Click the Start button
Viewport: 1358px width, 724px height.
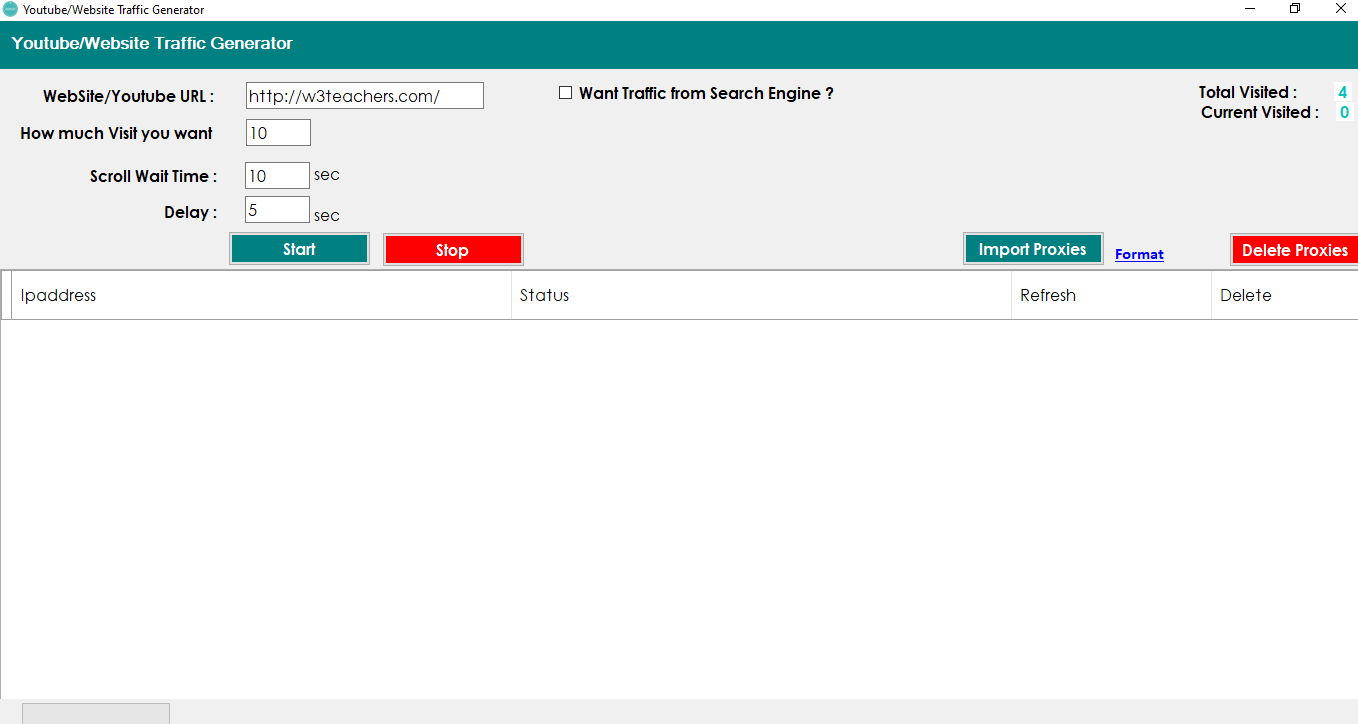(299, 248)
